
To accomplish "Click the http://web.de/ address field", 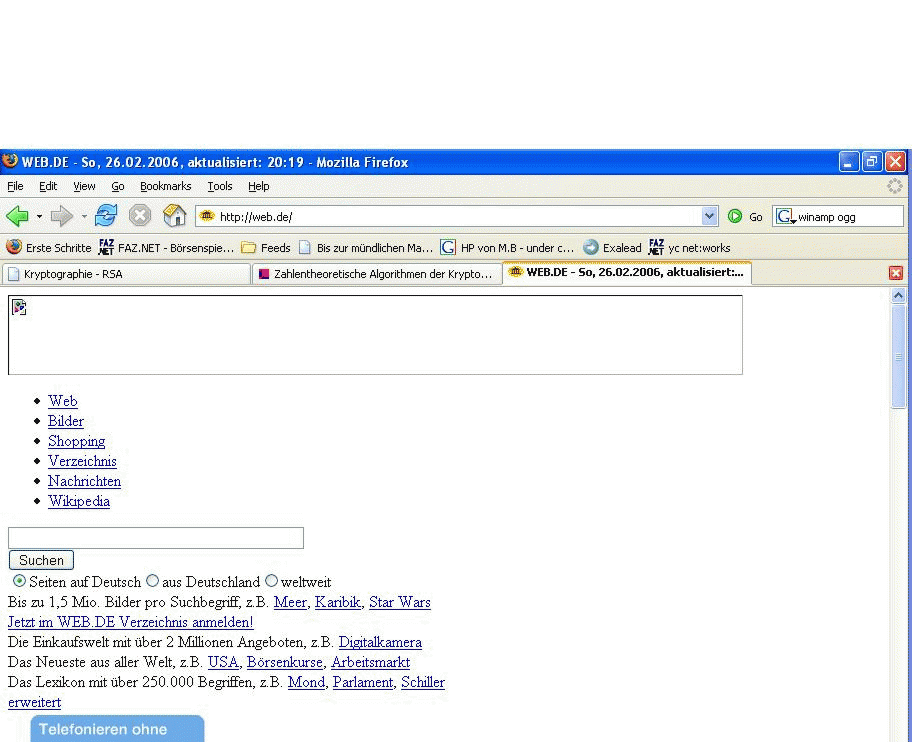I will (457, 216).
